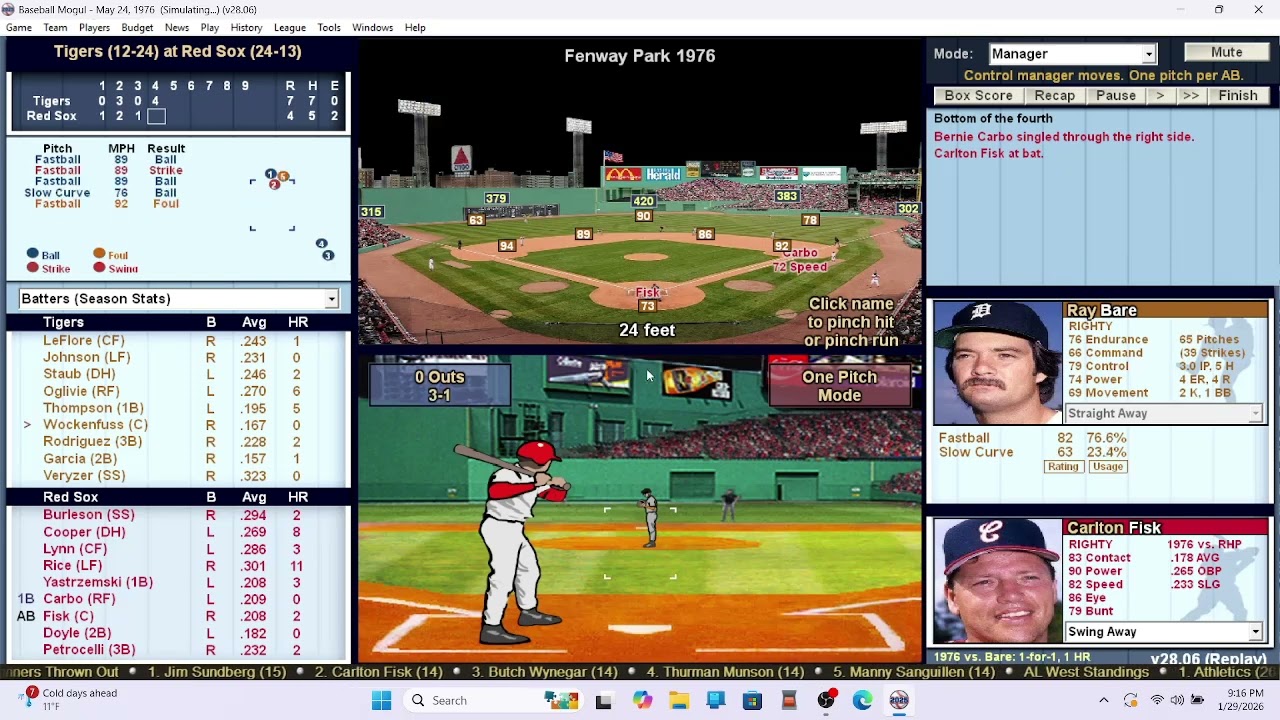
Task: Click the Recap button
Action: point(1054,96)
